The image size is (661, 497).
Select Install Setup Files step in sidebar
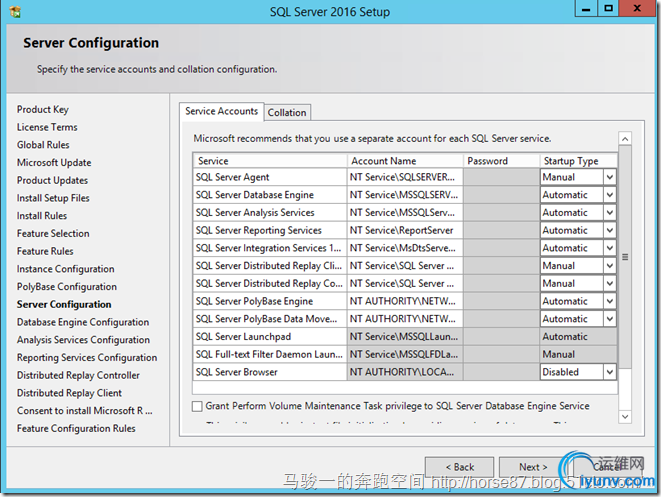coord(53,198)
